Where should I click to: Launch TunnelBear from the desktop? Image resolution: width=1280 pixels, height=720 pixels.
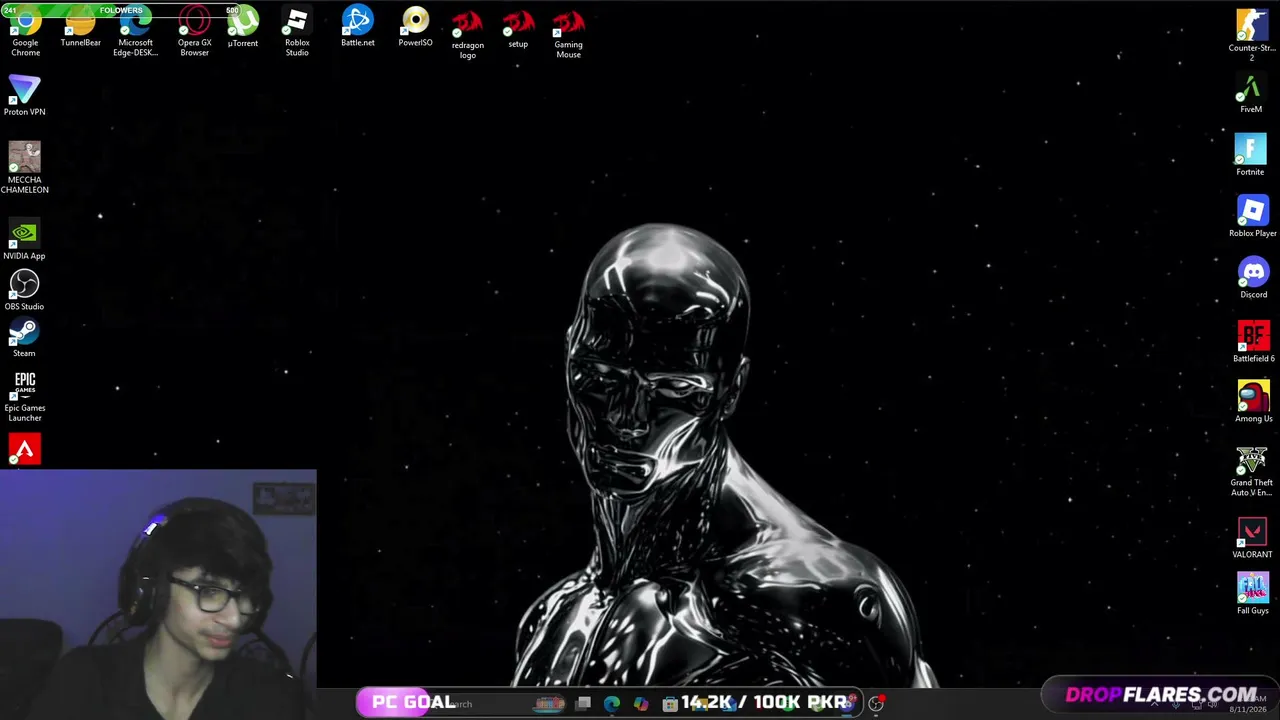coord(80,28)
